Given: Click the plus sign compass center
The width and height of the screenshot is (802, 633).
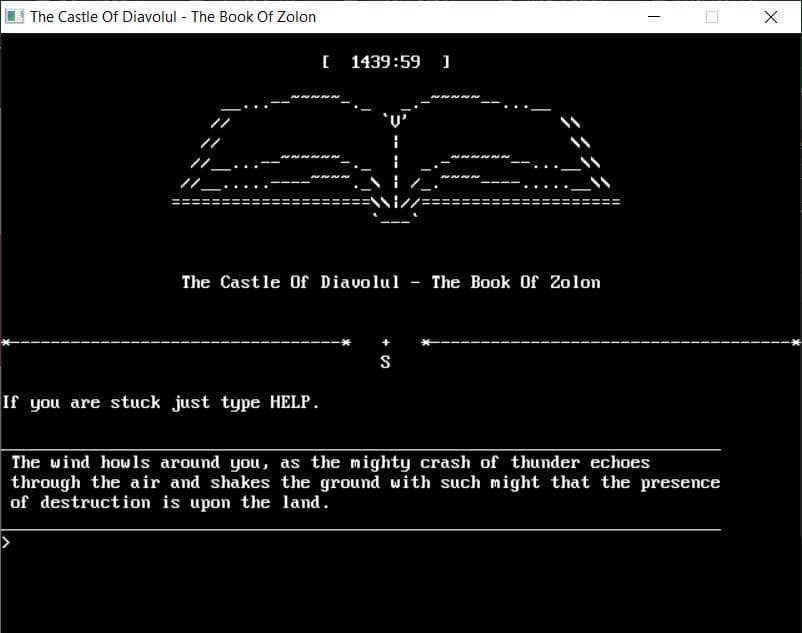Looking at the screenshot, I should coord(386,342).
